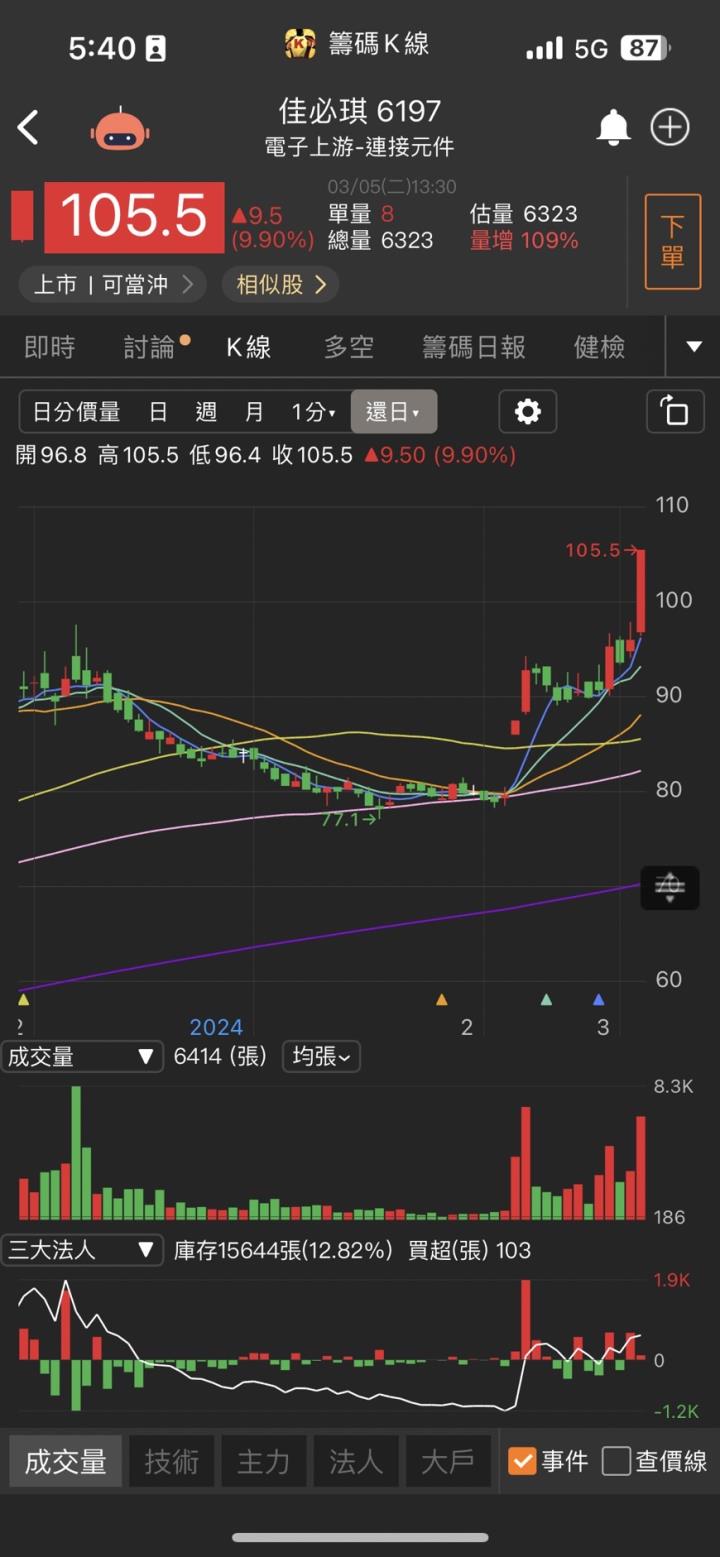The width and height of the screenshot is (720, 1557).
Task: Tap the 下單 order button
Action: tap(672, 241)
